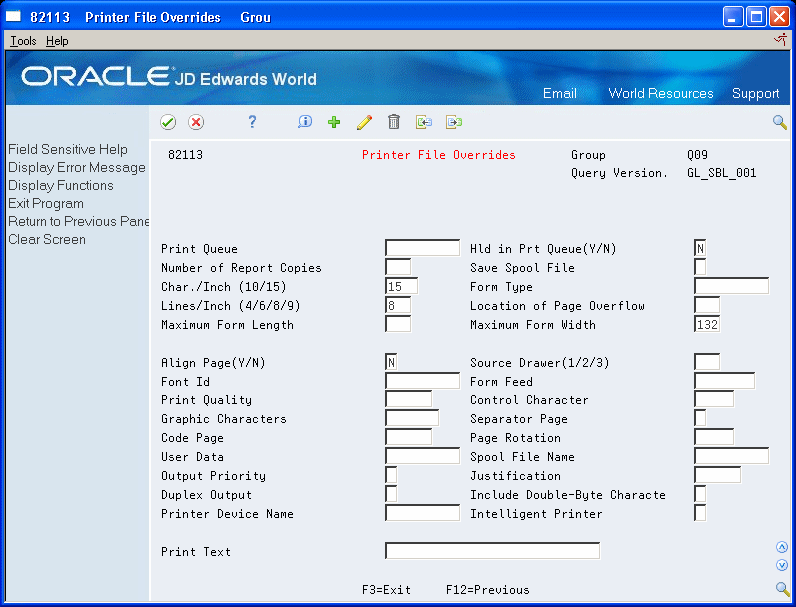Click the green plus Add icon
796x607 pixels.
point(334,122)
